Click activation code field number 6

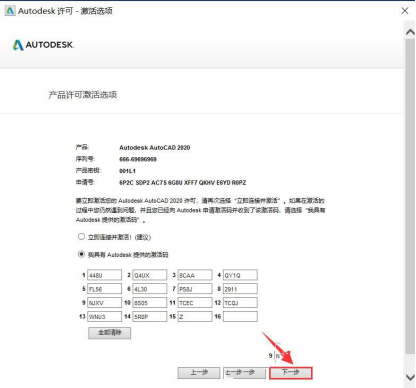click(x=150, y=289)
